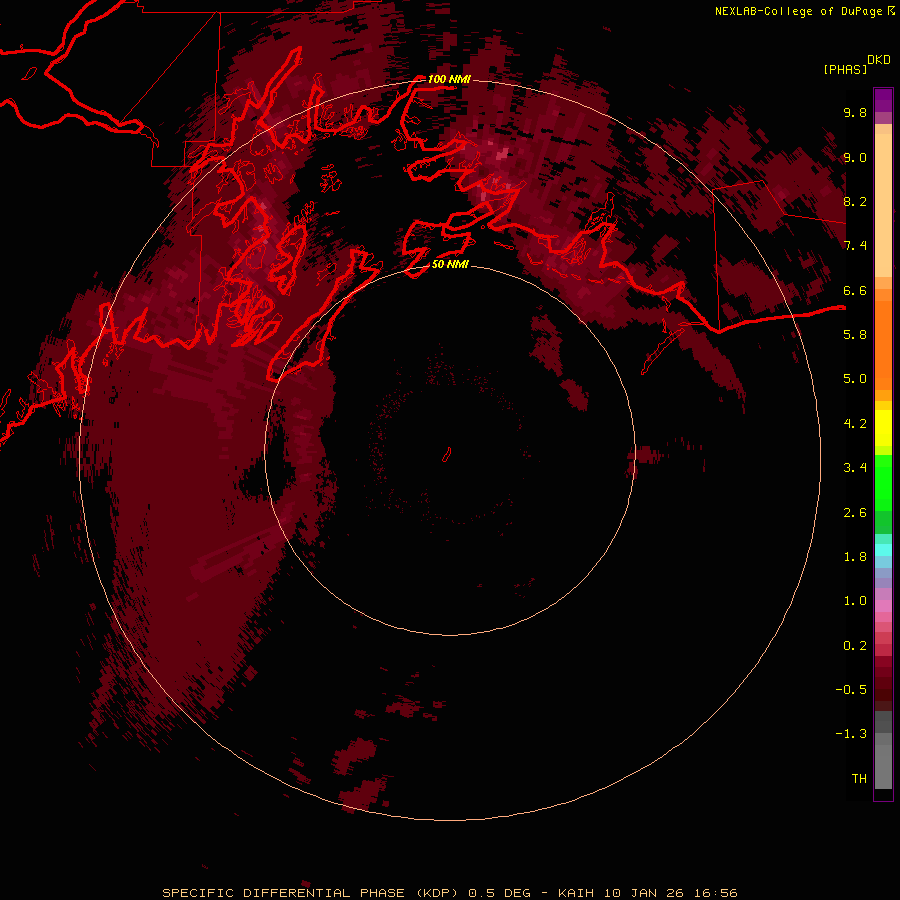Click the 2.6 scale label
900x900 pixels.
coord(855,513)
